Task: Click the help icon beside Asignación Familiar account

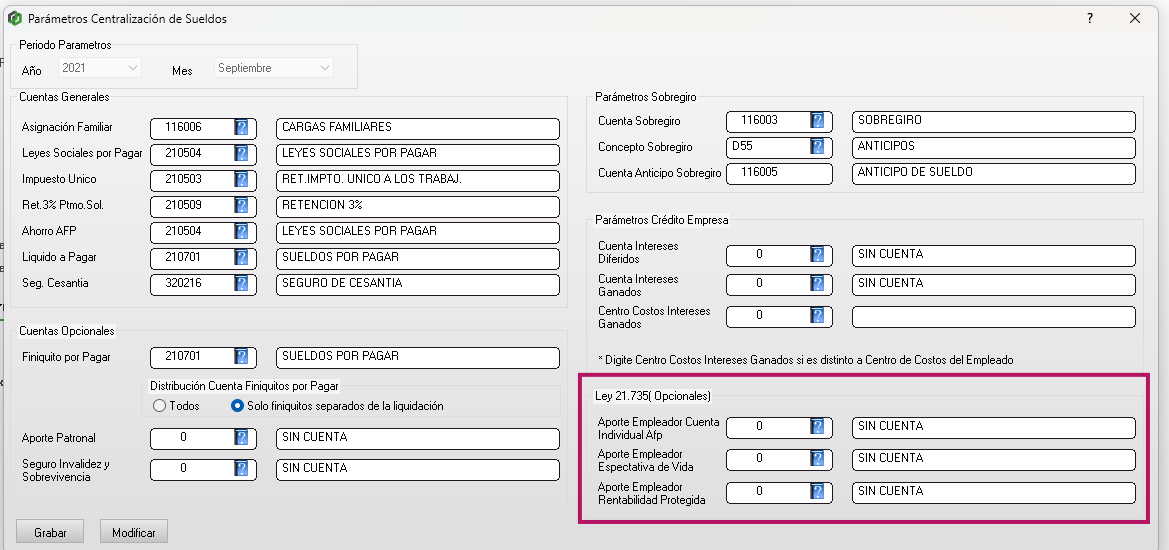Action: 241,128
